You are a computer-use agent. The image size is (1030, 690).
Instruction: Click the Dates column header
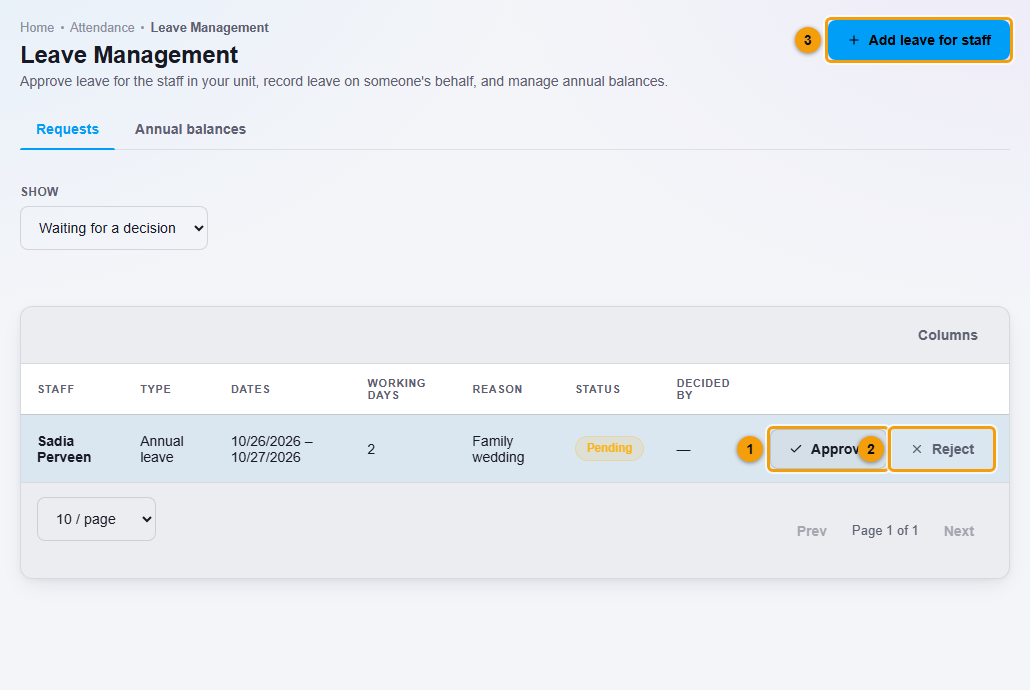point(250,389)
